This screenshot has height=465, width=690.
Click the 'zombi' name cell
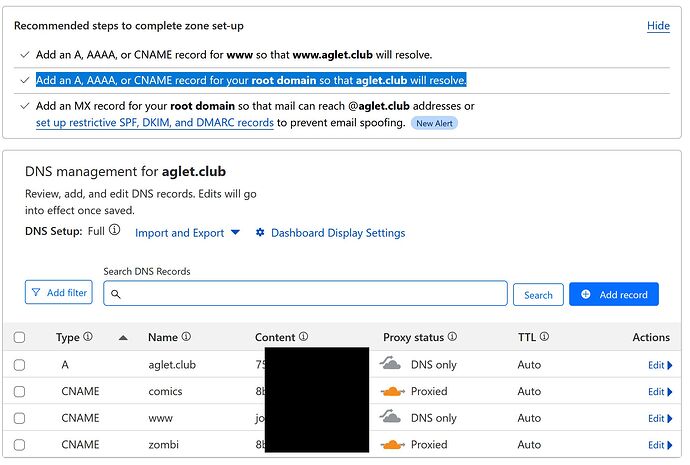[x=163, y=444]
